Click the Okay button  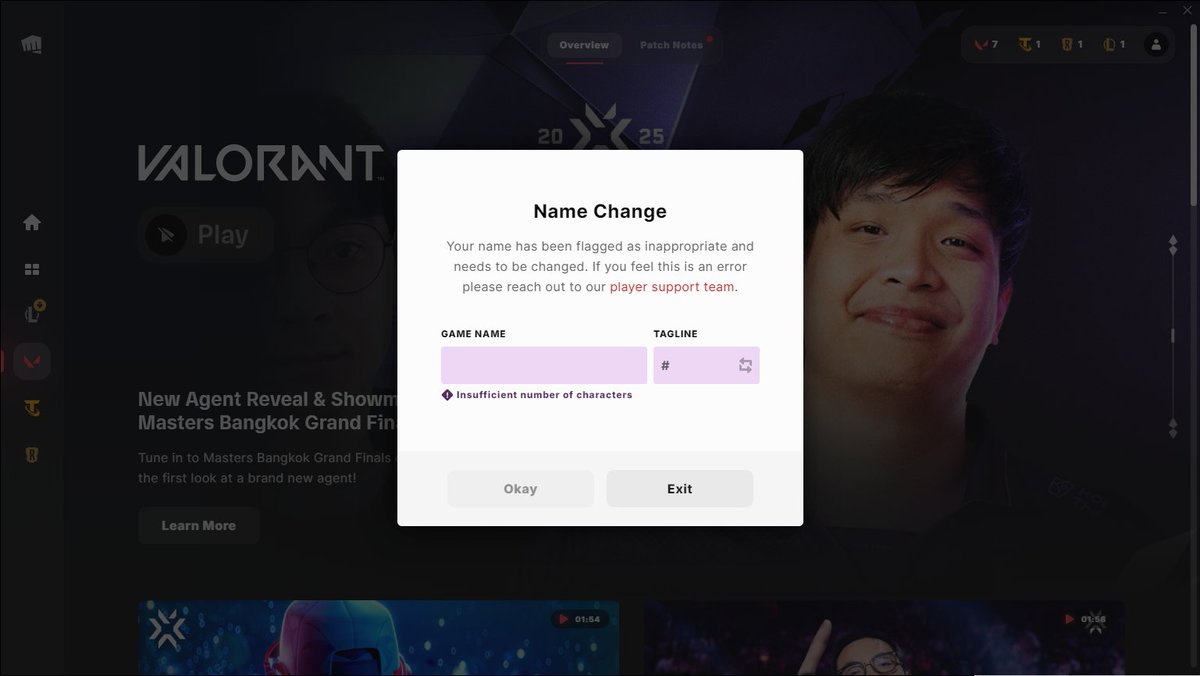point(520,489)
